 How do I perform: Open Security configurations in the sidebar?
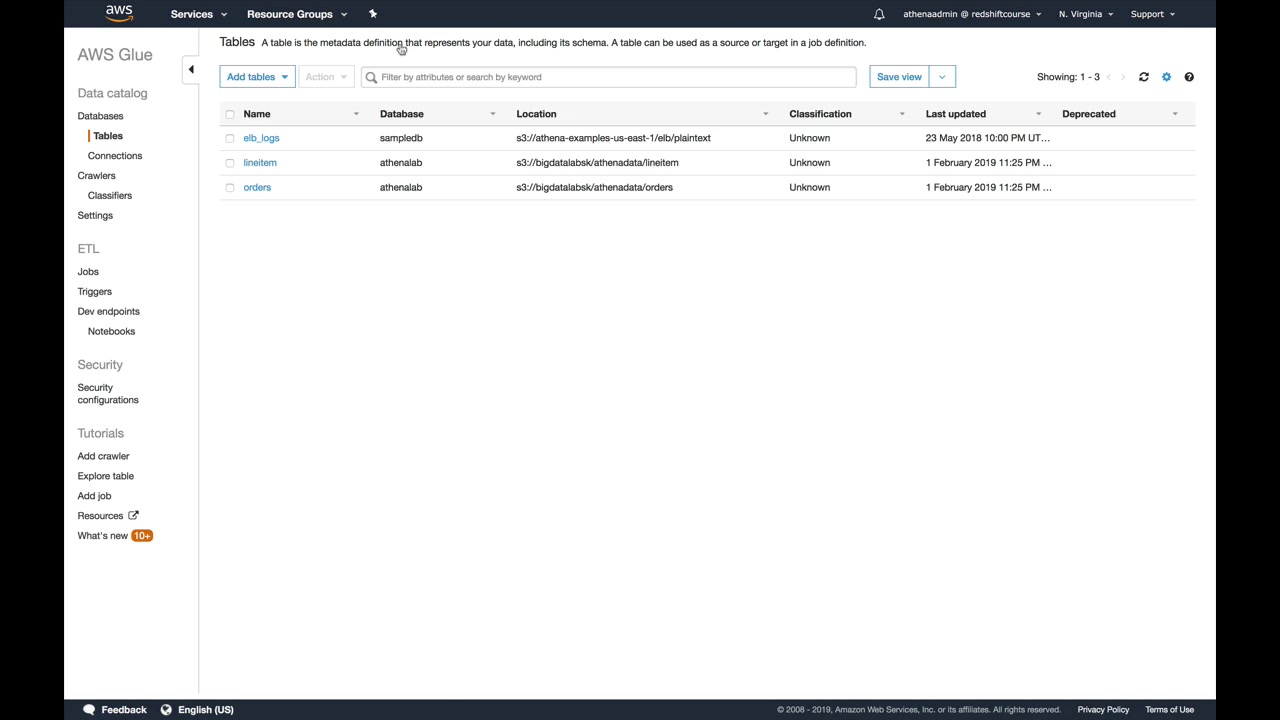(x=108, y=394)
